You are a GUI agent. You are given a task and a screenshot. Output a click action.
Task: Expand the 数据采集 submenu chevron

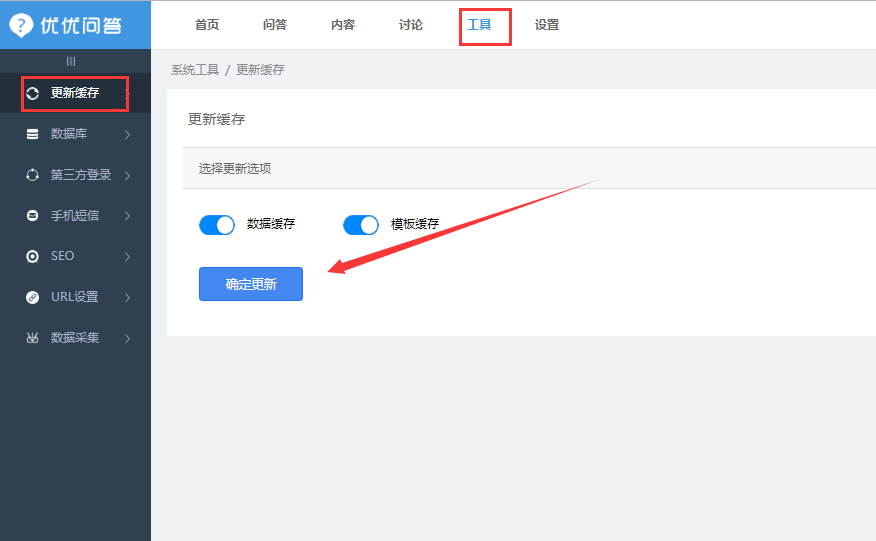[127, 338]
